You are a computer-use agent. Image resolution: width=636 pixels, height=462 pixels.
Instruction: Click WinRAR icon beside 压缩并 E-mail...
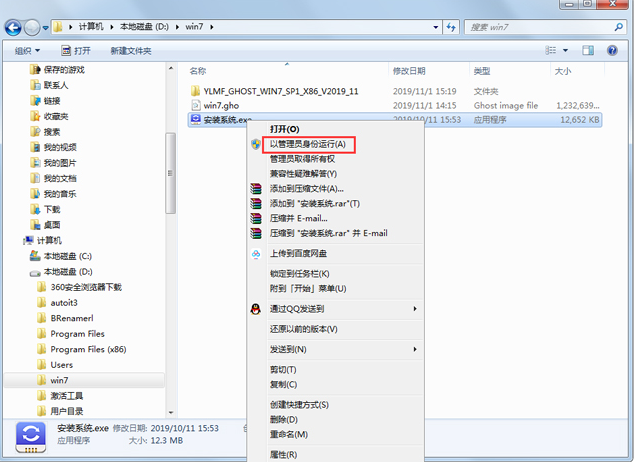point(256,218)
